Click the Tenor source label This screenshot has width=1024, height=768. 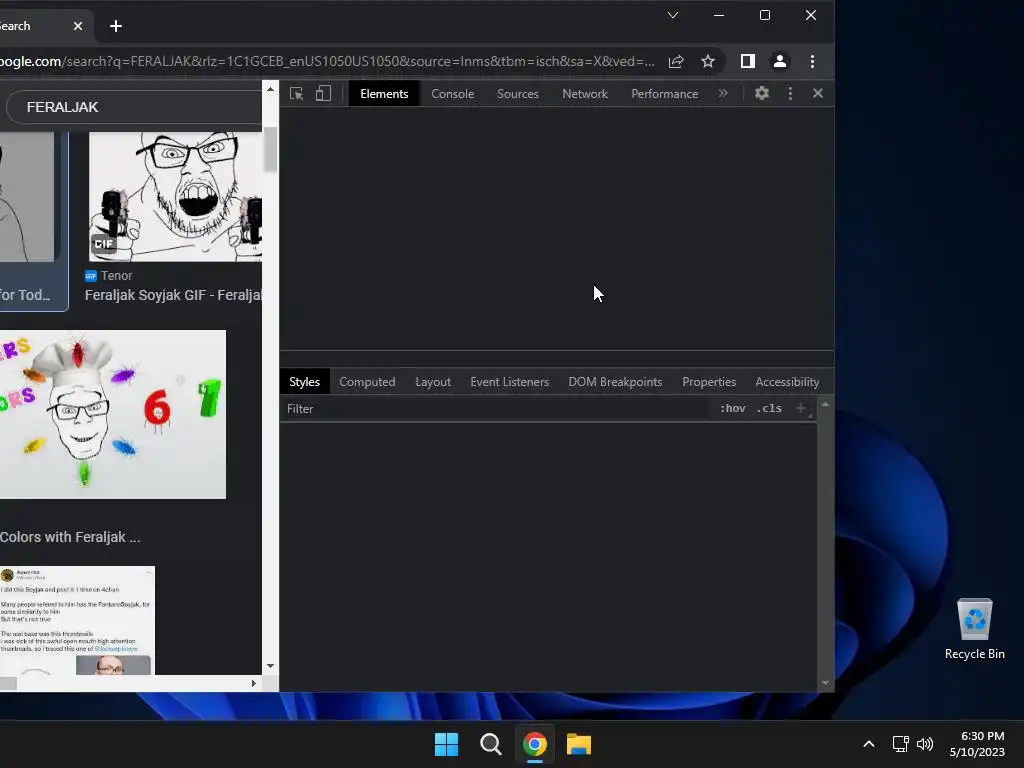(116, 276)
